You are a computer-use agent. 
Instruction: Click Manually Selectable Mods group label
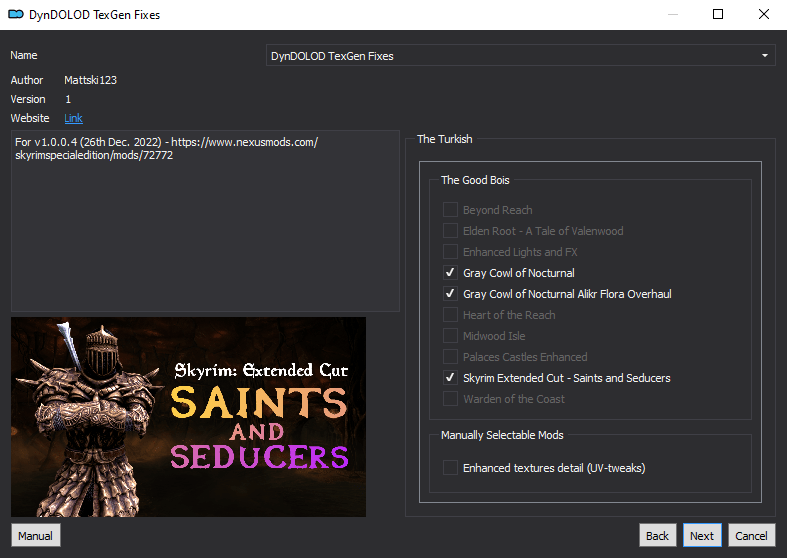pyautogui.click(x=502, y=435)
